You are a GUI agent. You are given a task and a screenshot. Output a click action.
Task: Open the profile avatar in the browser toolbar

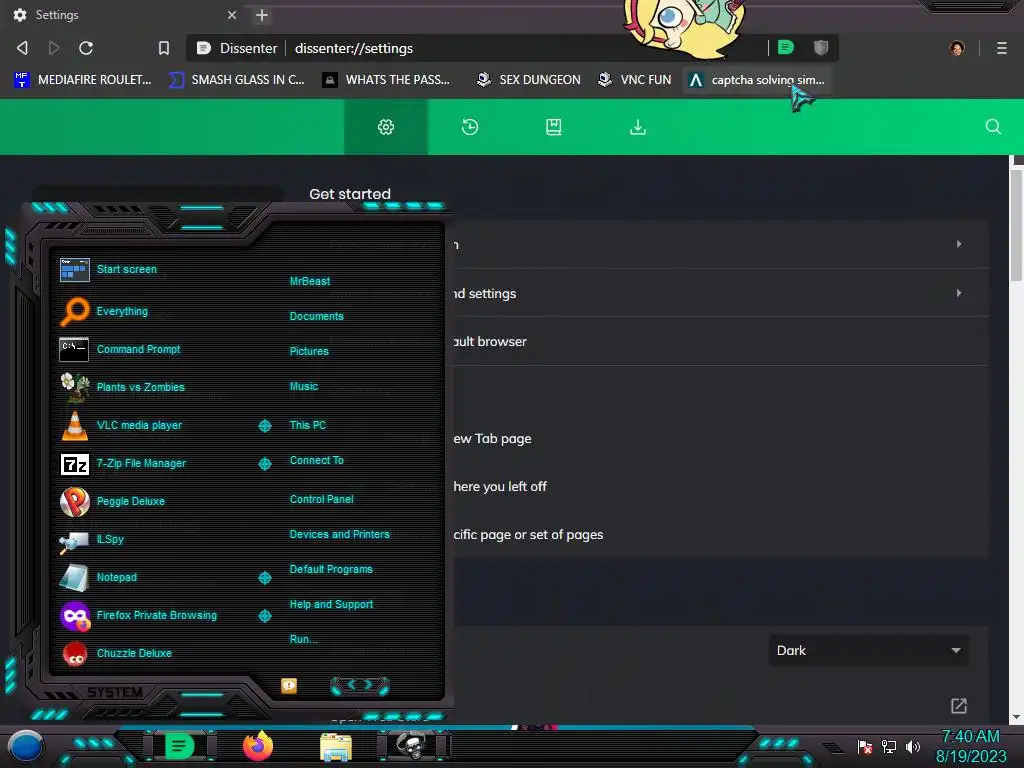pos(957,48)
